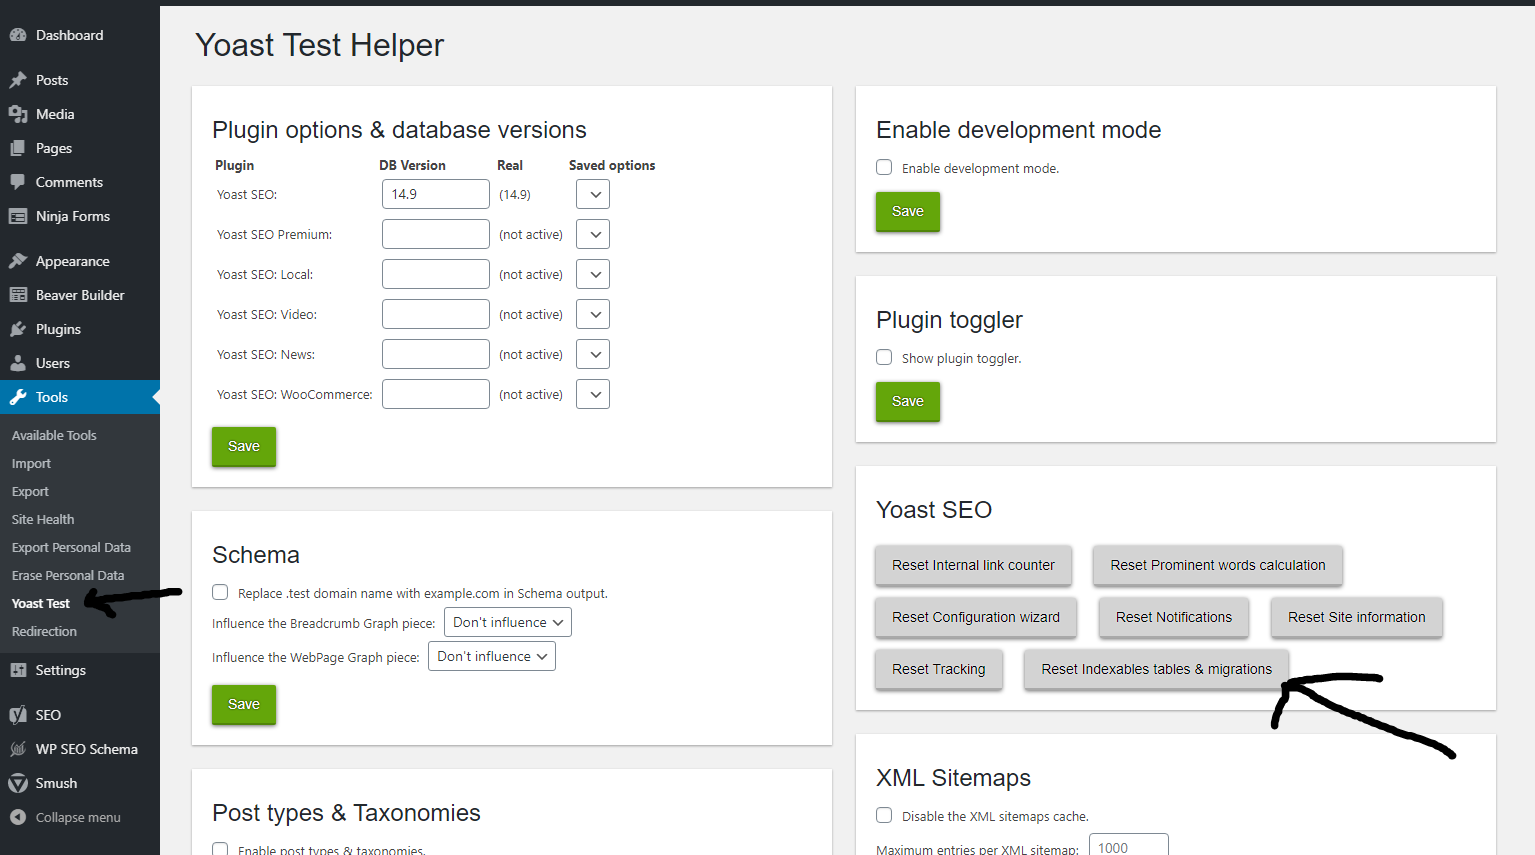Save the Plugin options & database versions
This screenshot has width=1535, height=855.
(x=244, y=446)
